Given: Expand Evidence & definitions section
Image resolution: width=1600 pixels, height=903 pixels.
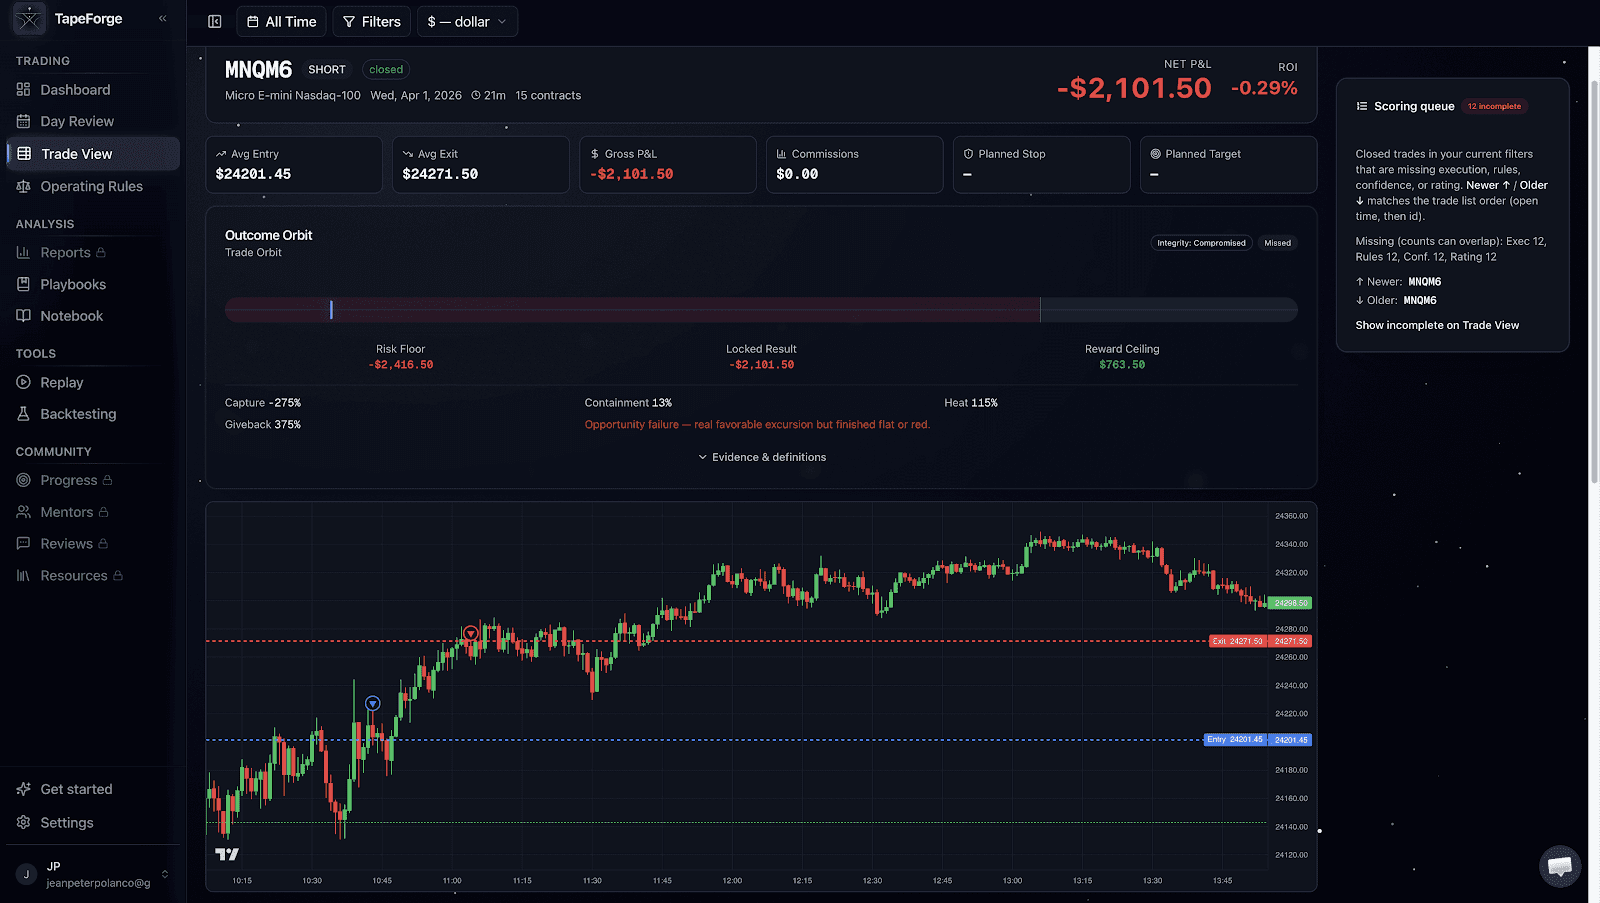Looking at the screenshot, I should tap(761, 457).
